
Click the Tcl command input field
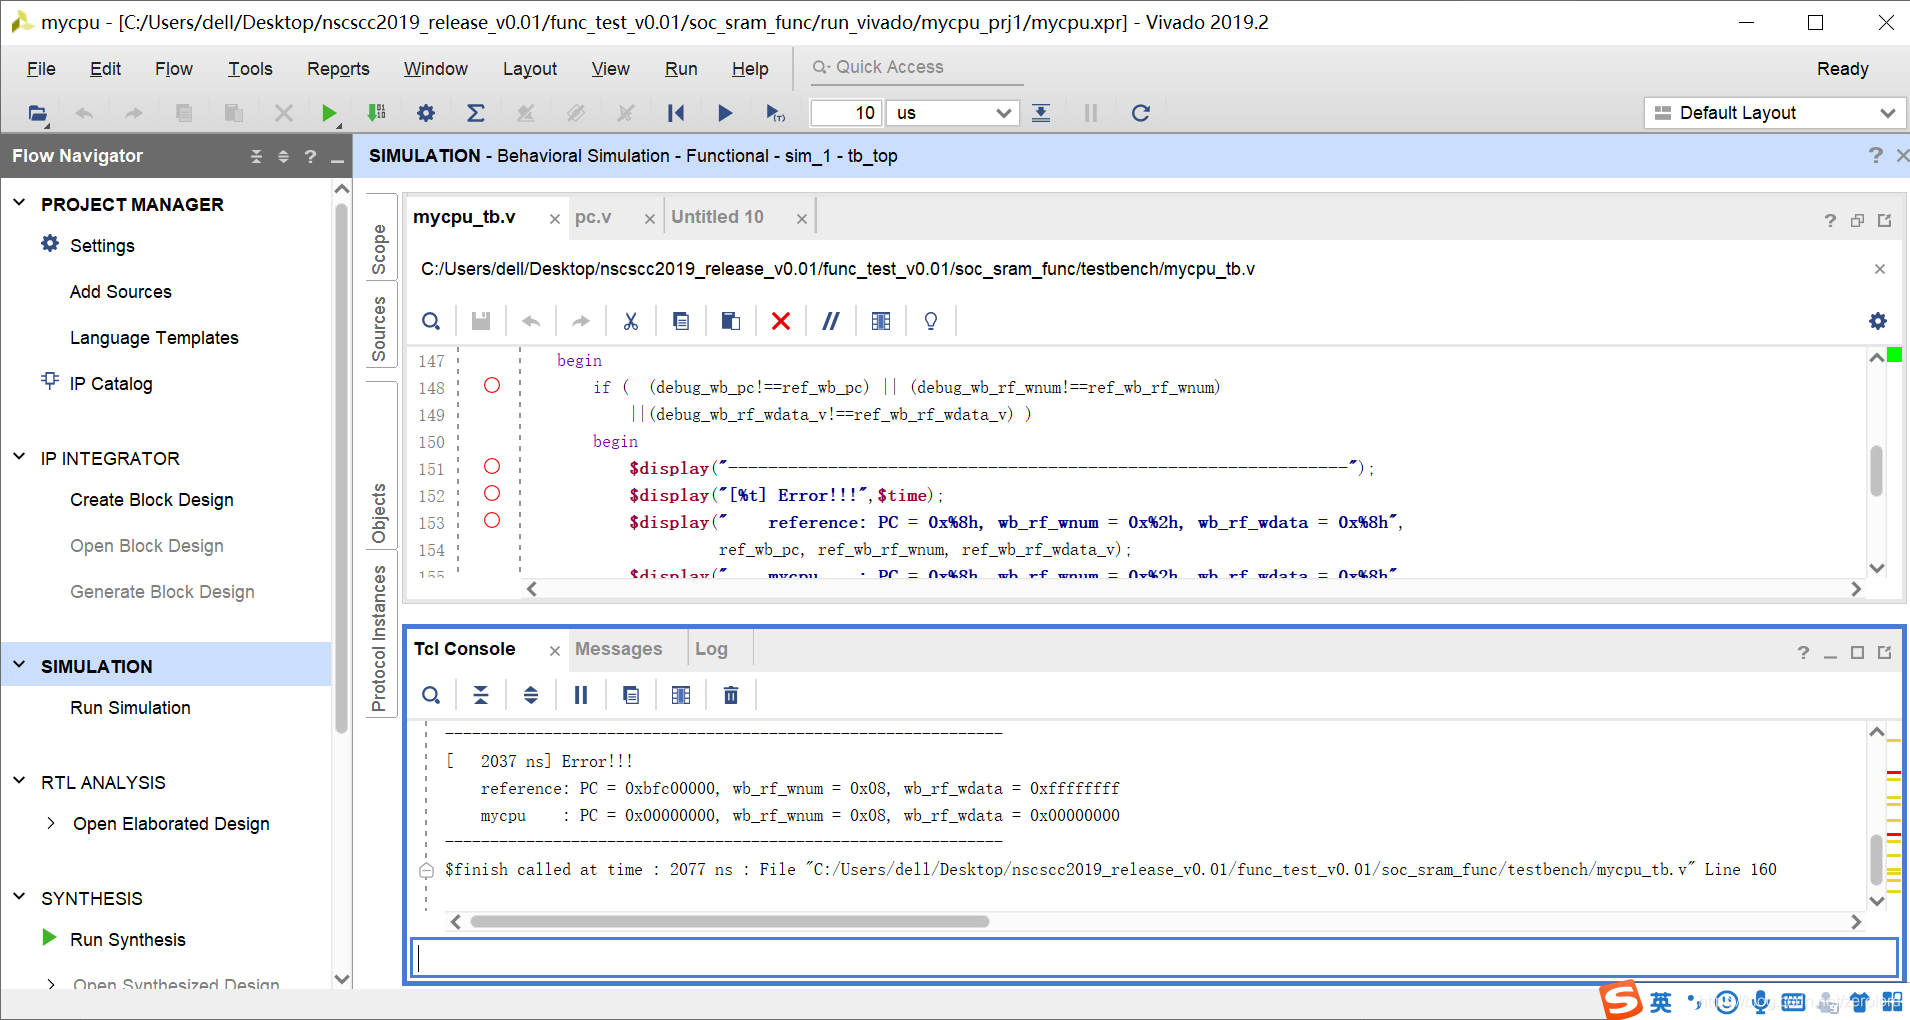pos(1154,958)
